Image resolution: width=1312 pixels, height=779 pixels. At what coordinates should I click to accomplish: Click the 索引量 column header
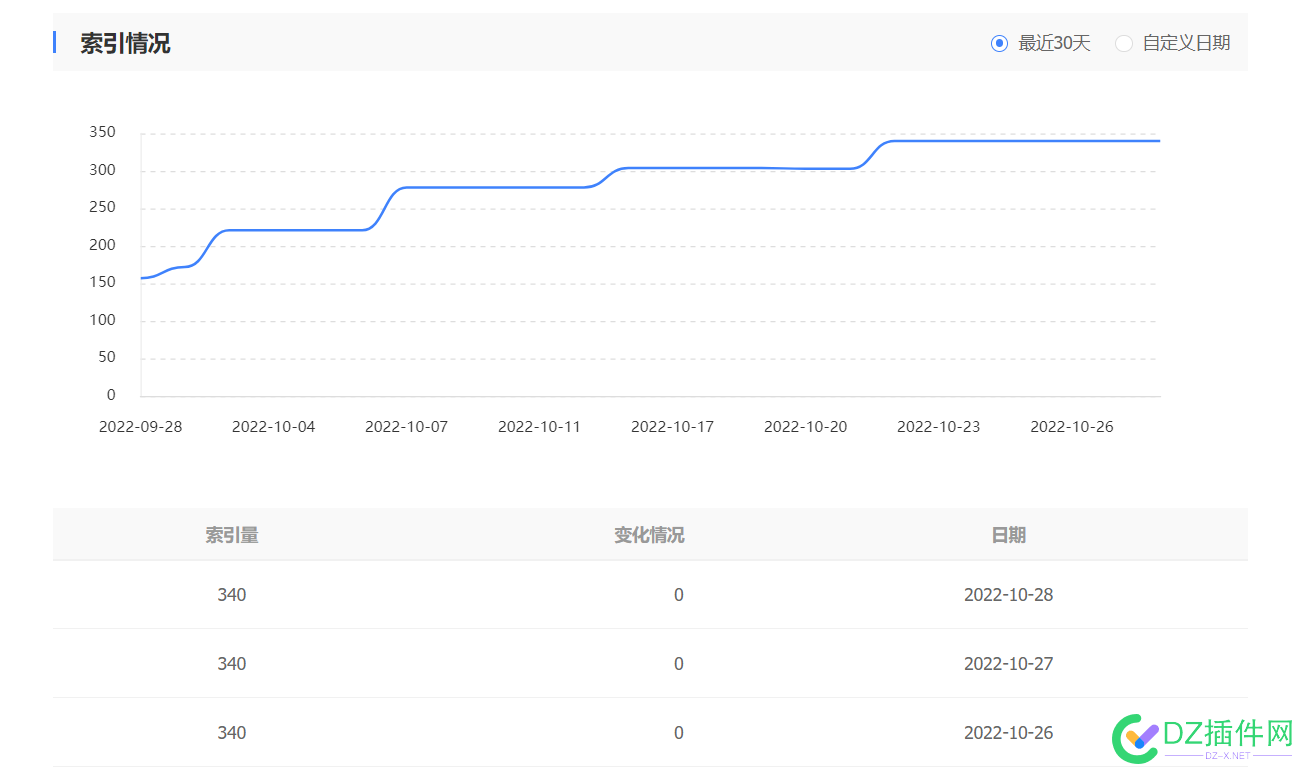pos(232,535)
